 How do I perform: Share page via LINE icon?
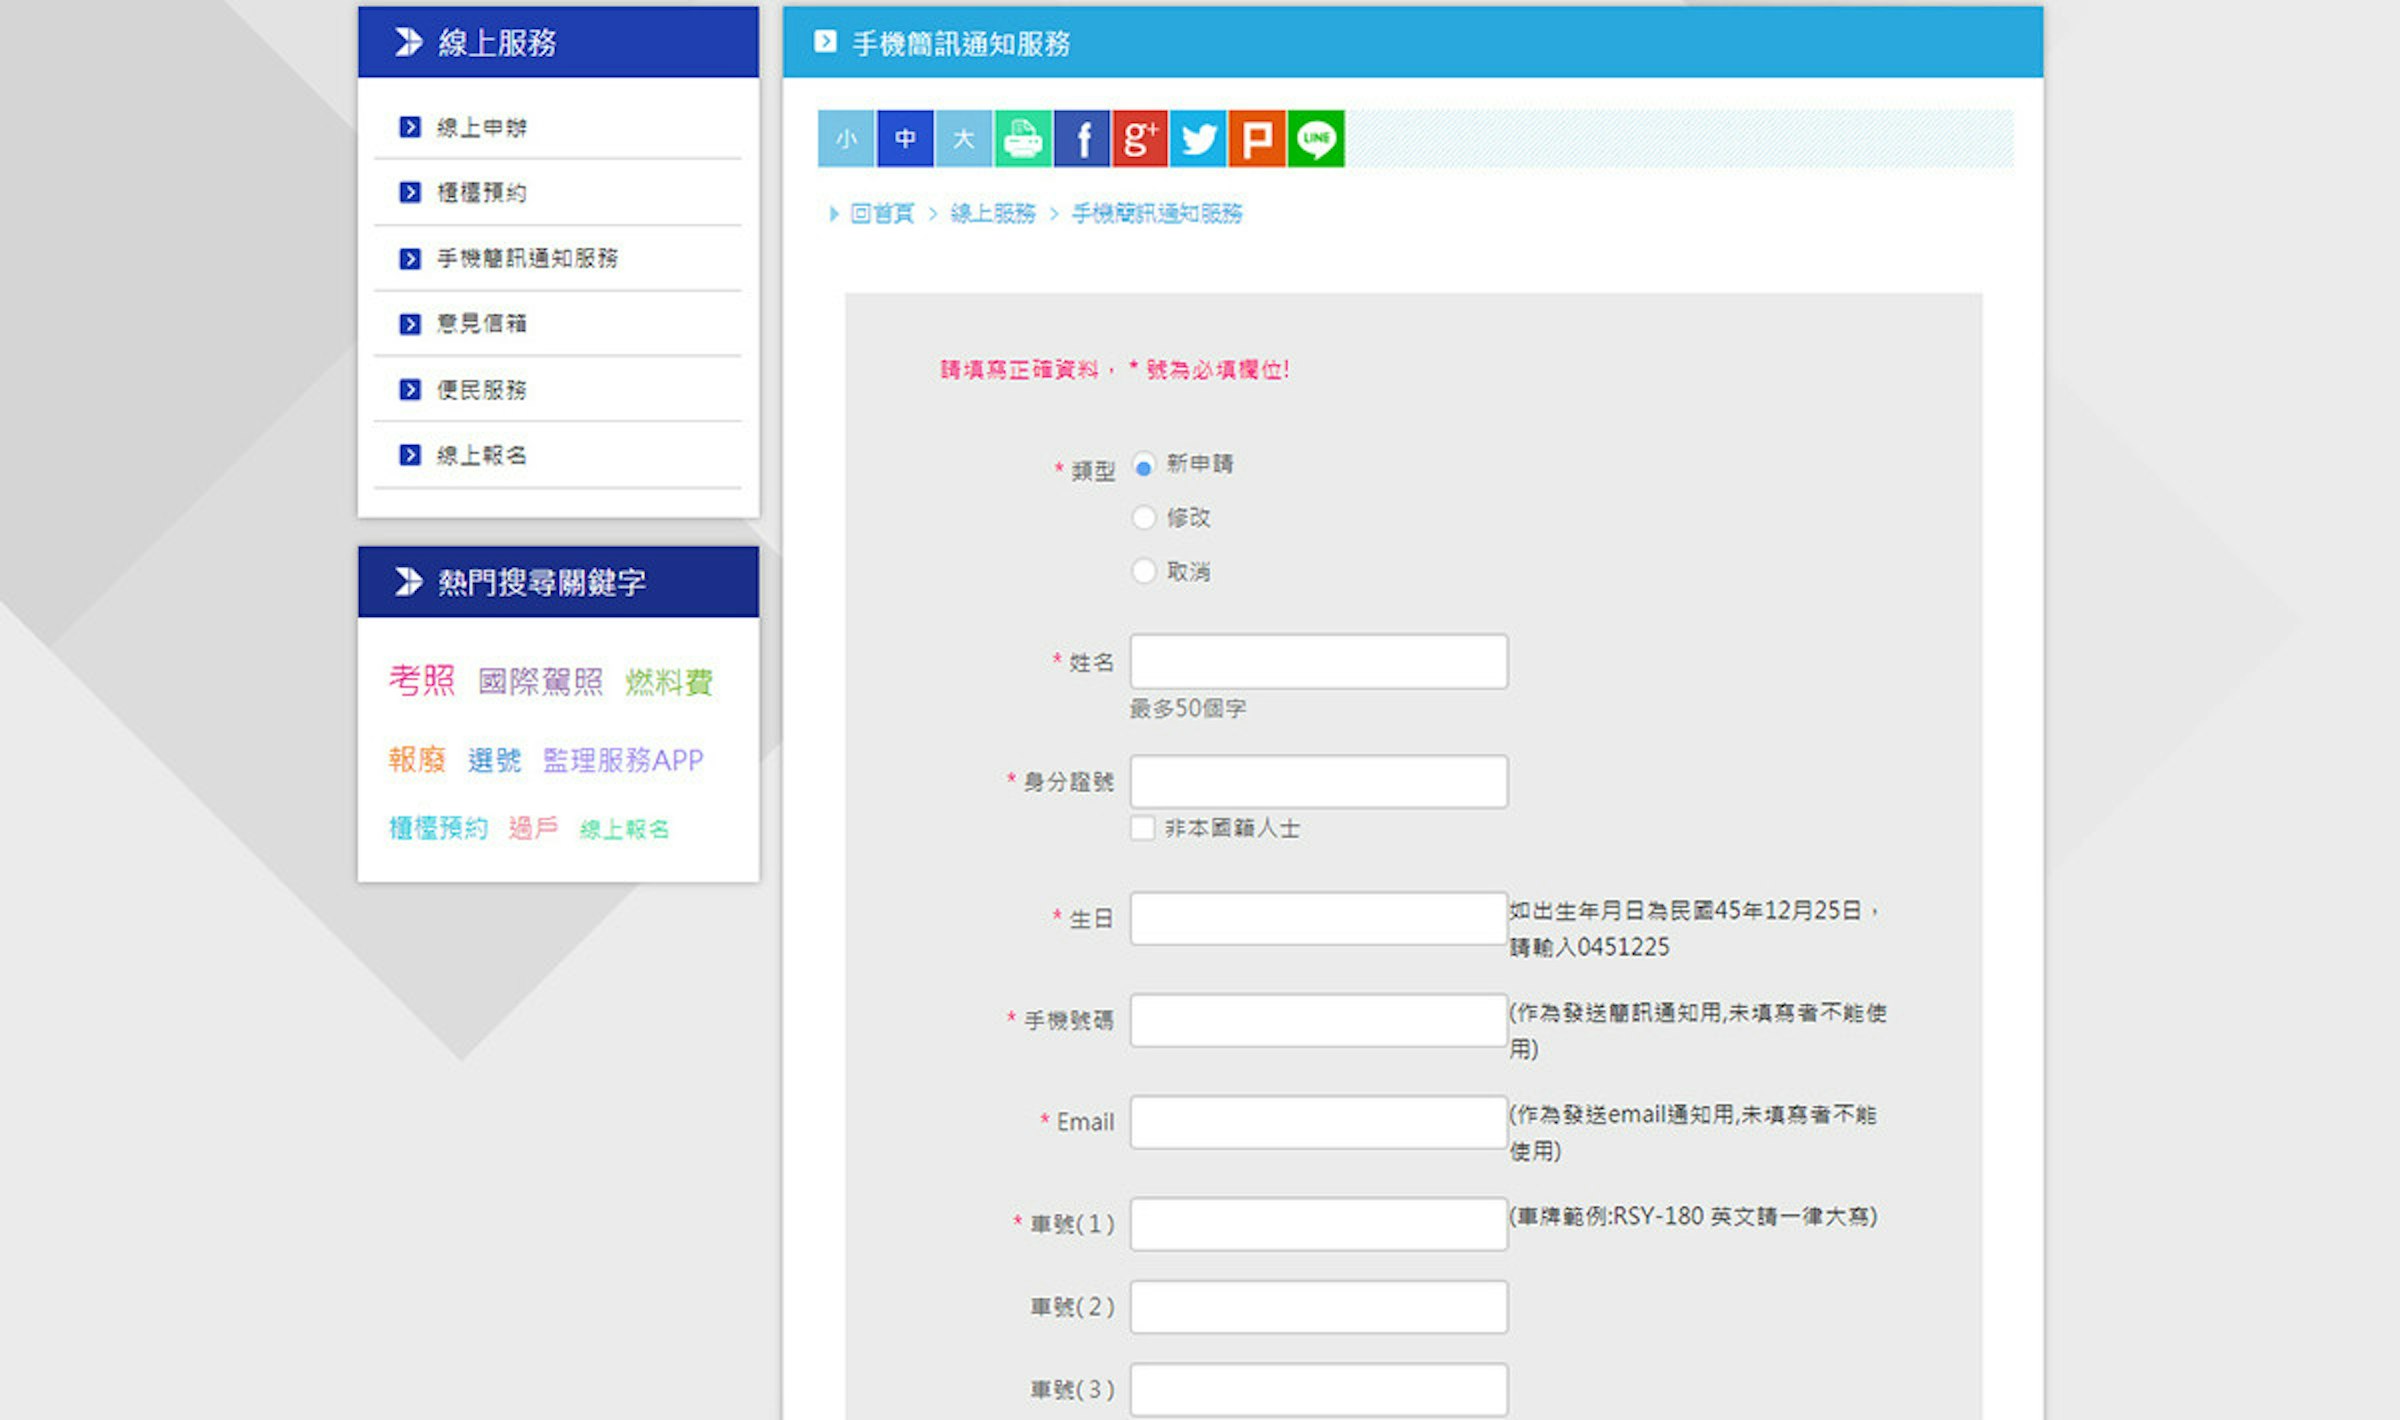[x=1316, y=138]
